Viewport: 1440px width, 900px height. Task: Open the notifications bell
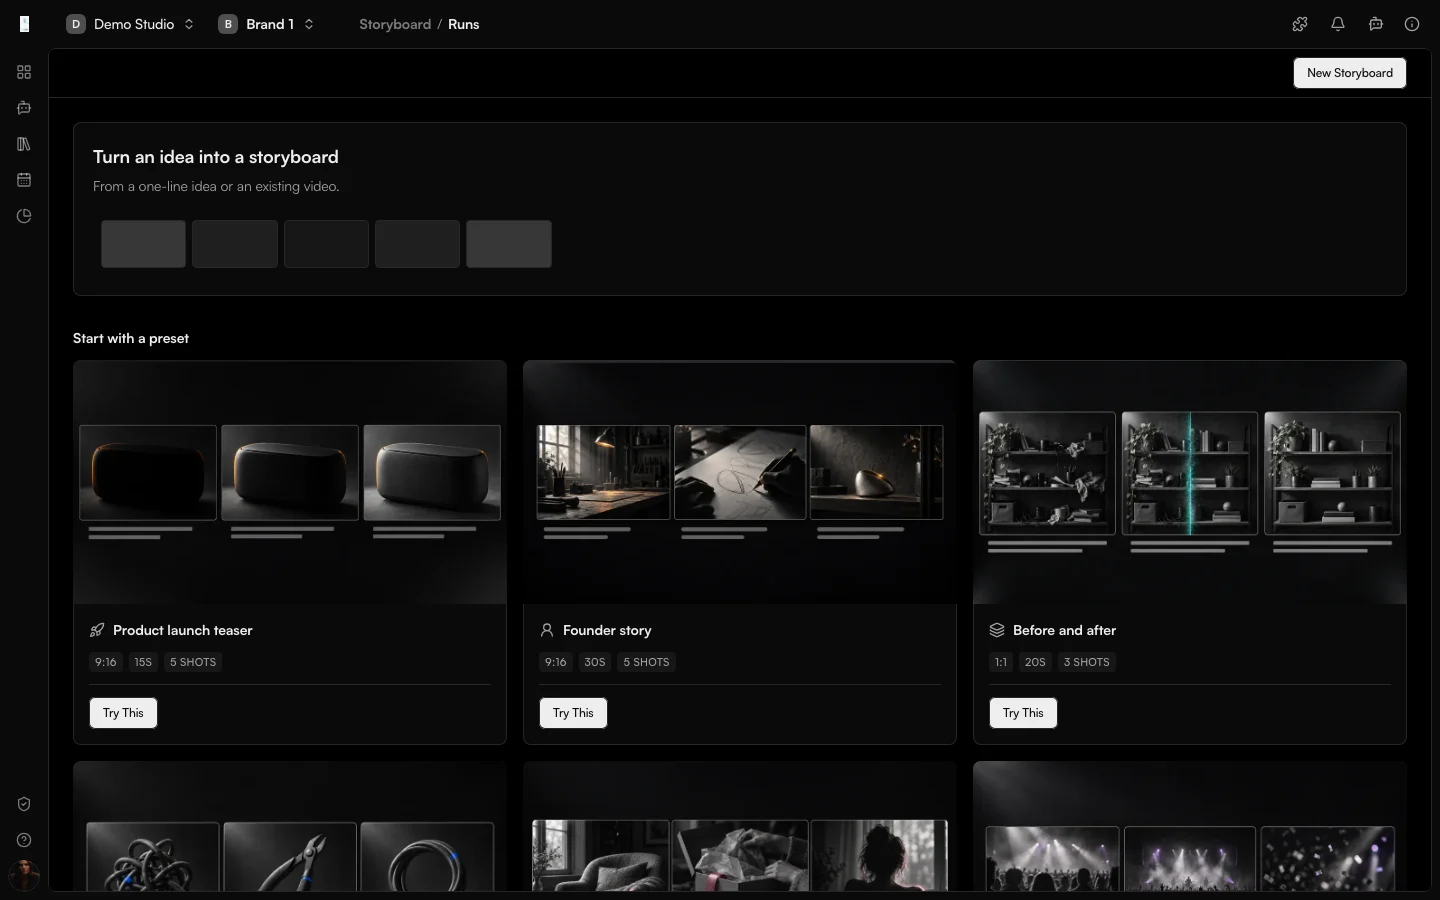tap(1338, 24)
